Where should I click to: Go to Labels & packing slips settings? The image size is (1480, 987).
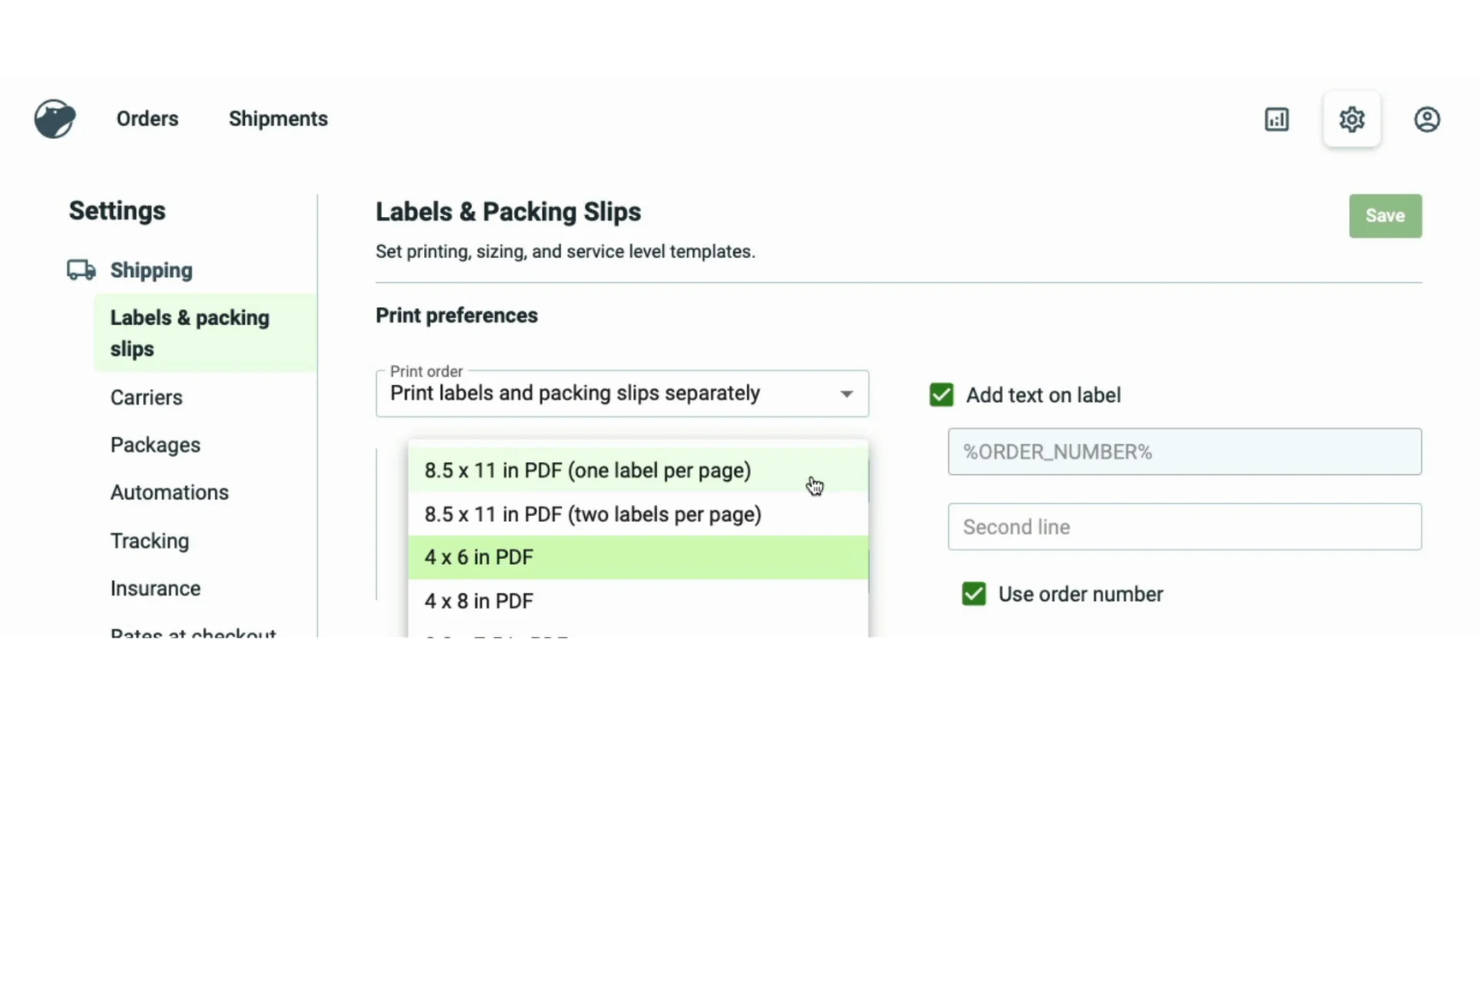point(189,333)
